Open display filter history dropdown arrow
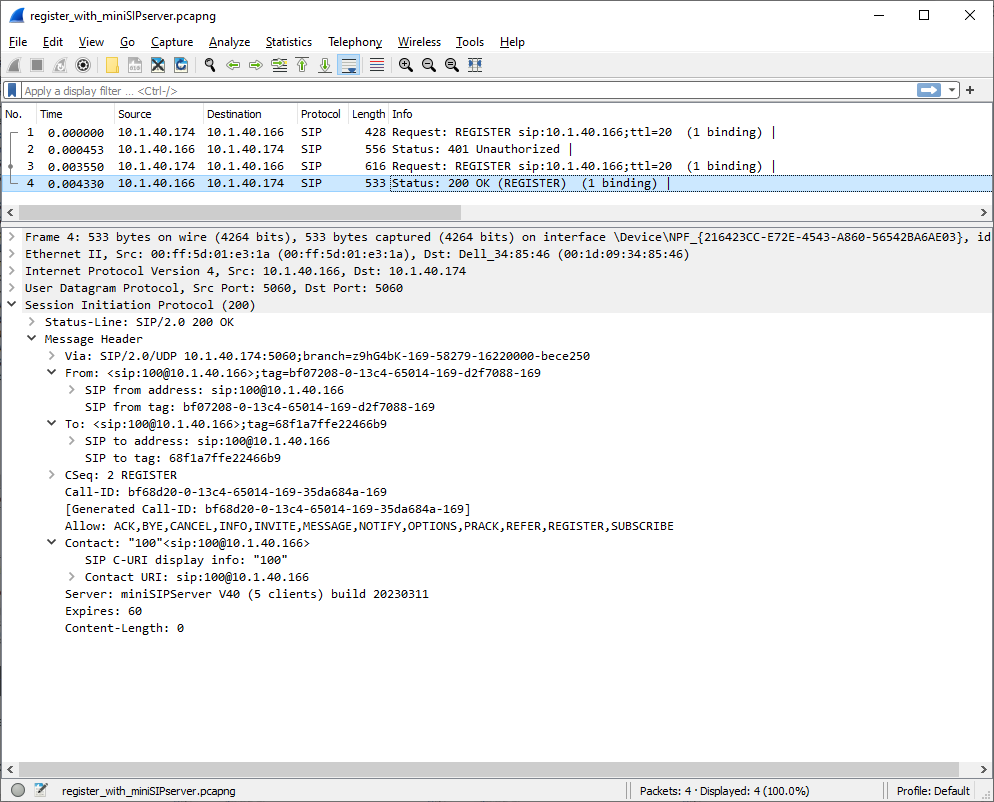 [952, 91]
